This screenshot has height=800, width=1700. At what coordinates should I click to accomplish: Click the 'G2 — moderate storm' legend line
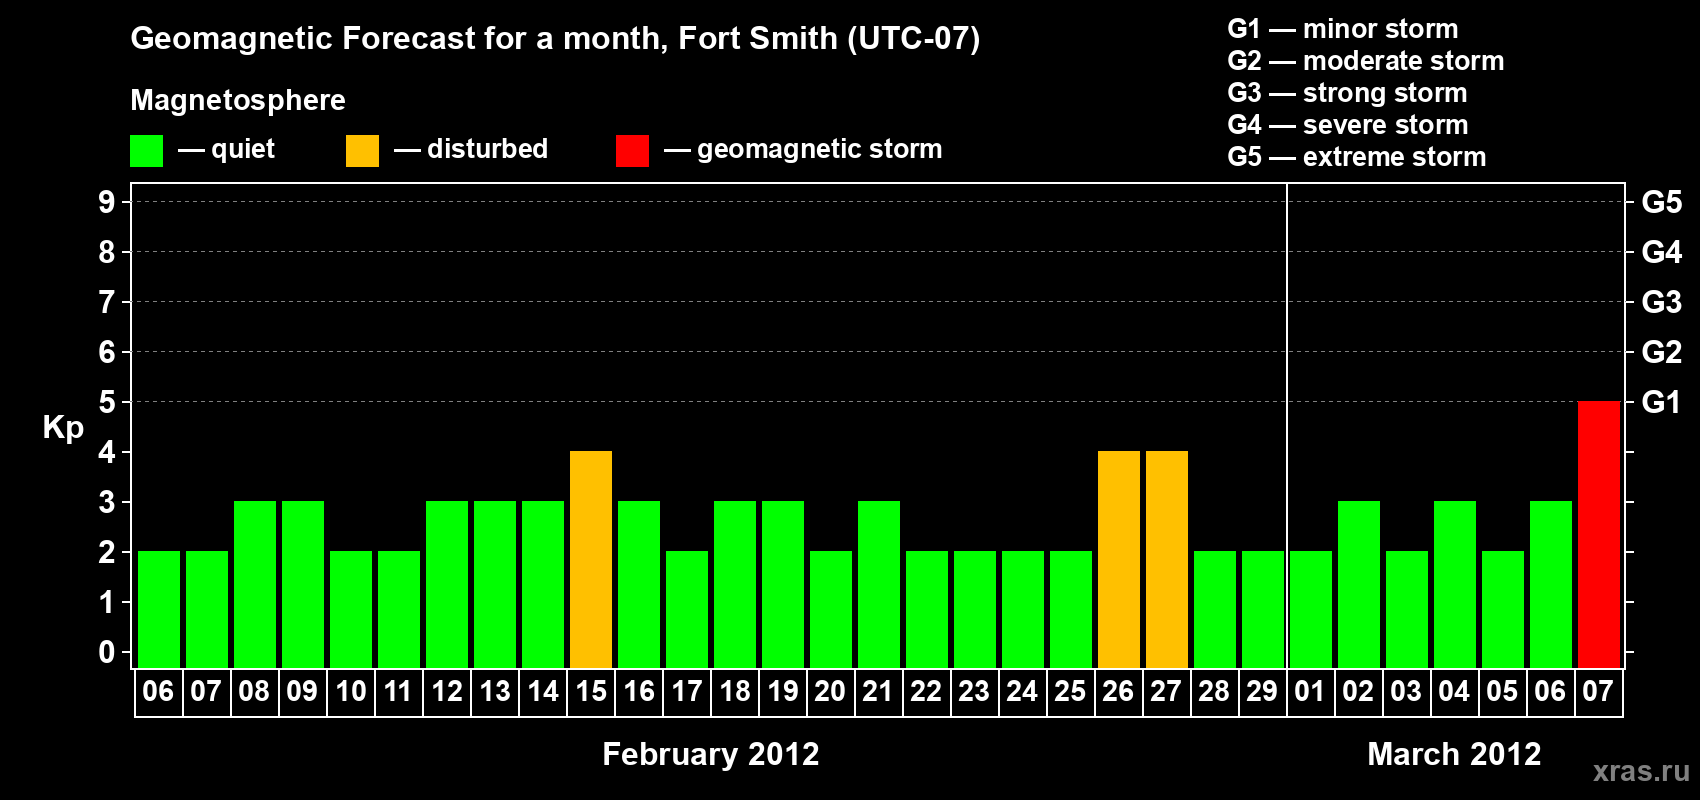pyautogui.click(x=1366, y=61)
